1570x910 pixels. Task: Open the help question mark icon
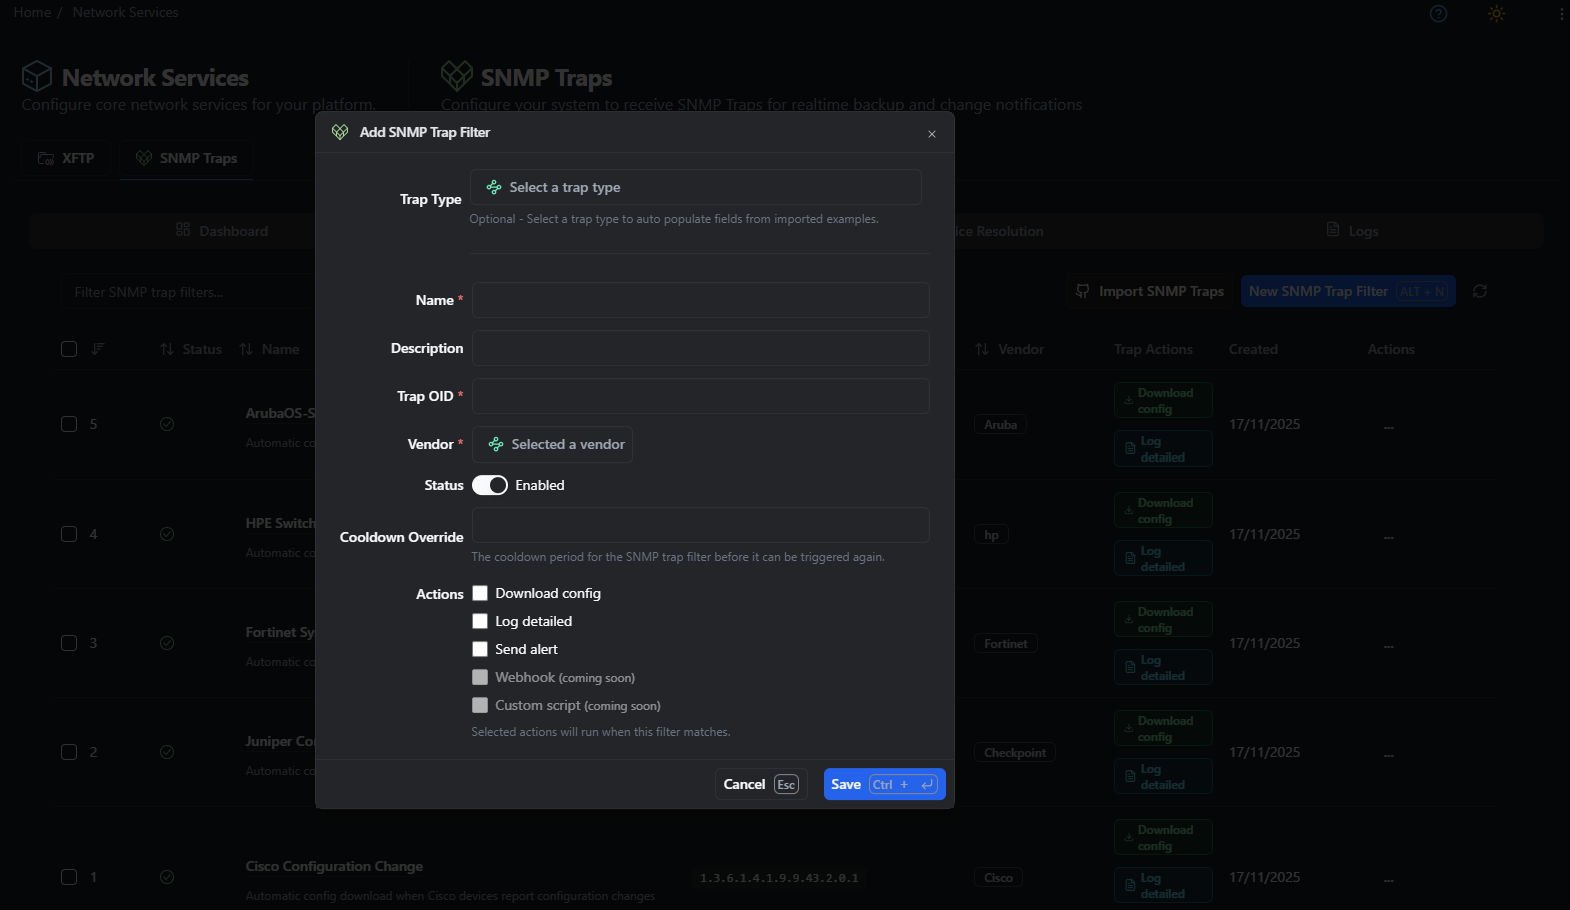pyautogui.click(x=1438, y=13)
